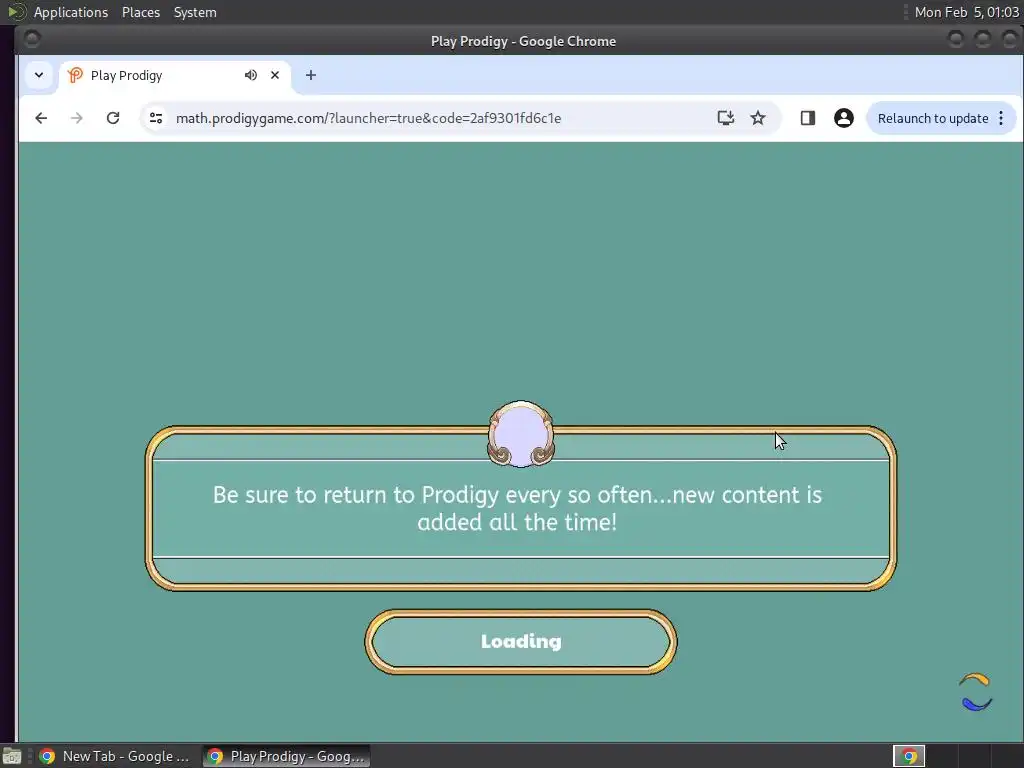Click the Prodigy favicon on the tab
The height and width of the screenshot is (768, 1024).
tap(75, 75)
